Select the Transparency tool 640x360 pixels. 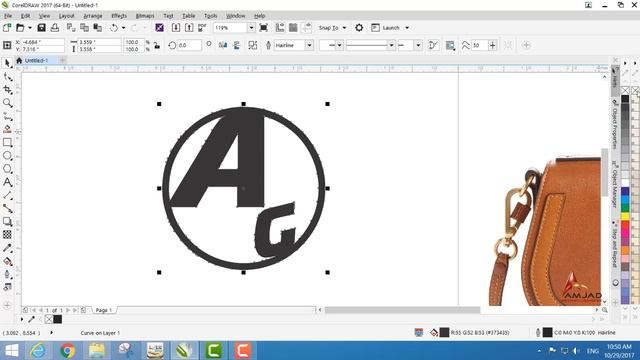click(7, 235)
